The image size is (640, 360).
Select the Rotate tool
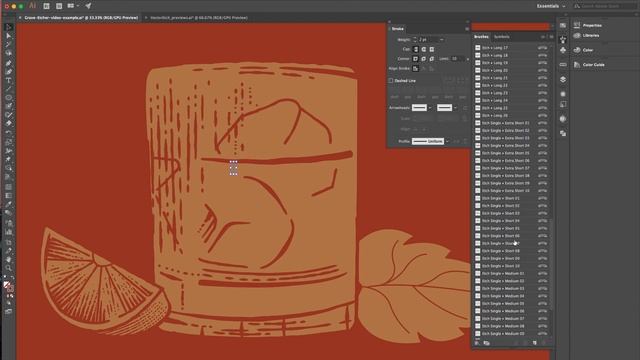[x=9, y=133]
